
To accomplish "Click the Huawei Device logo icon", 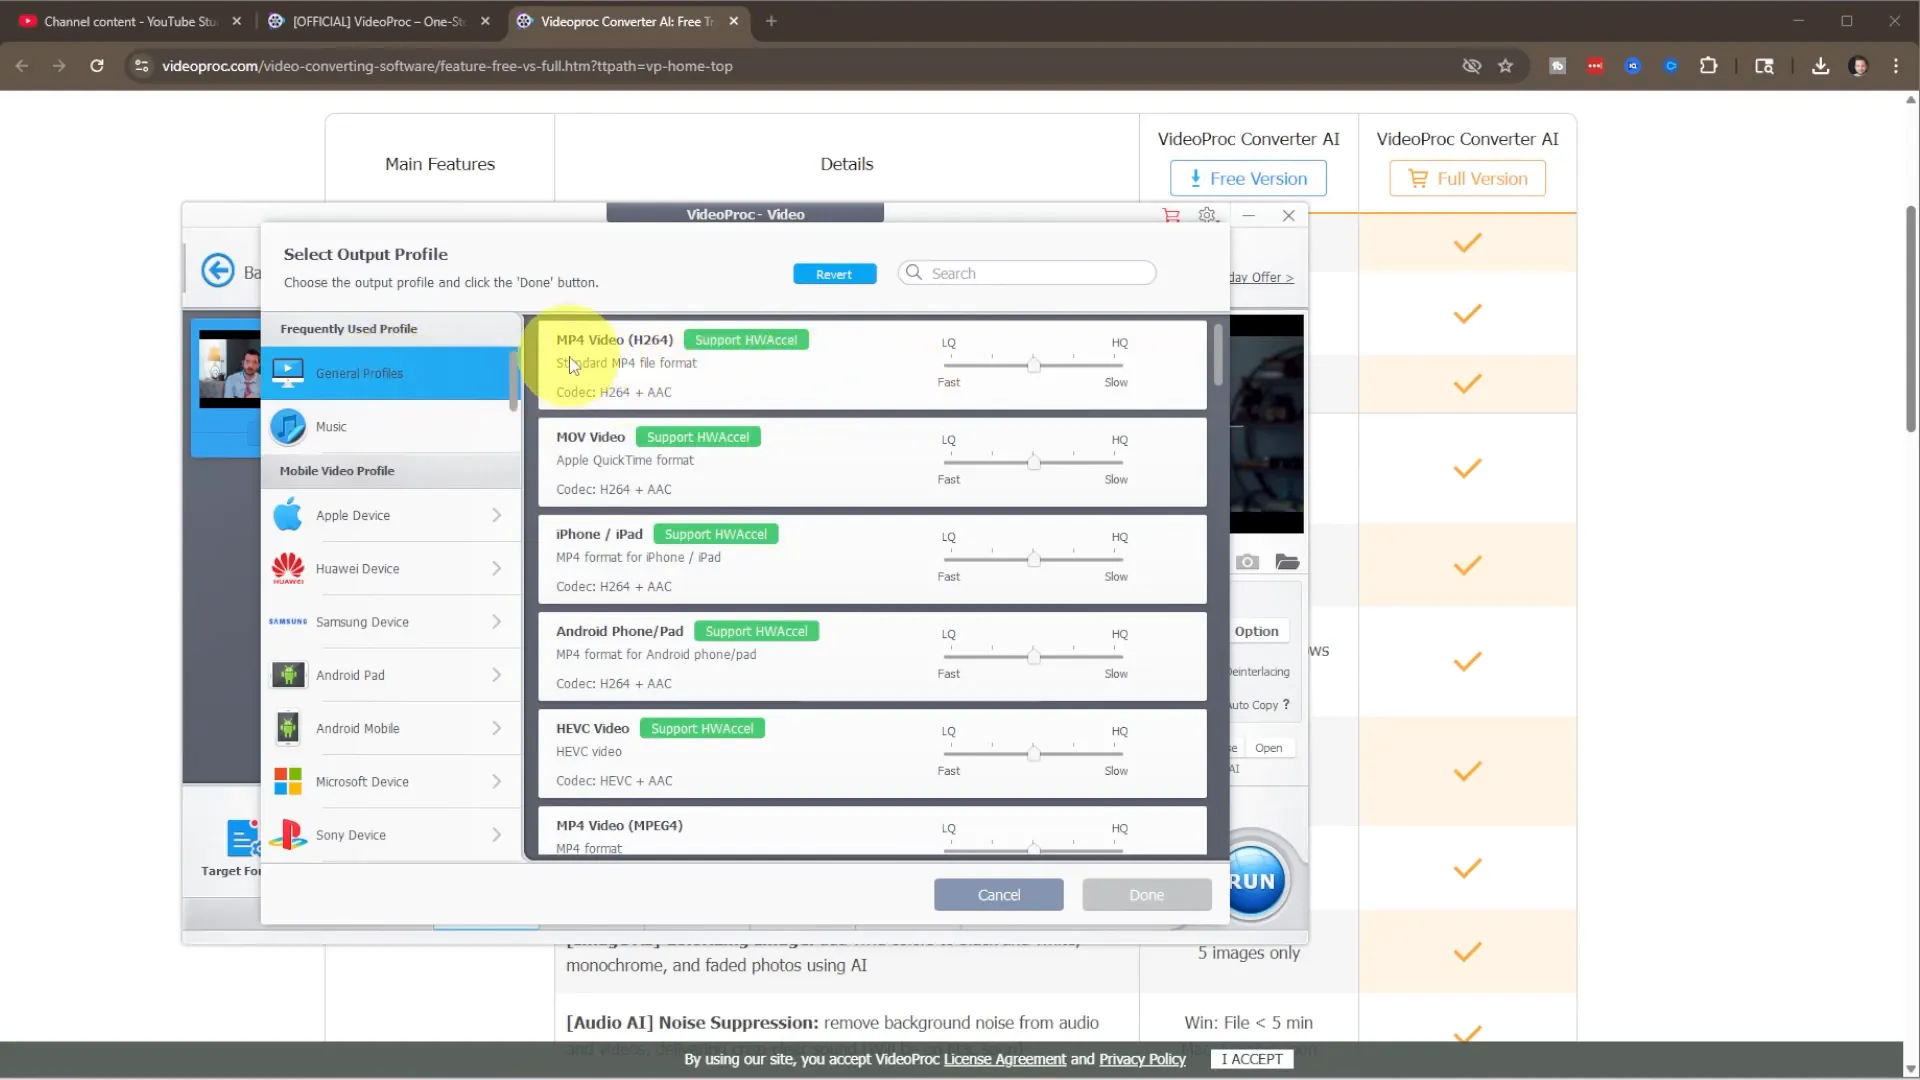I will (x=288, y=568).
